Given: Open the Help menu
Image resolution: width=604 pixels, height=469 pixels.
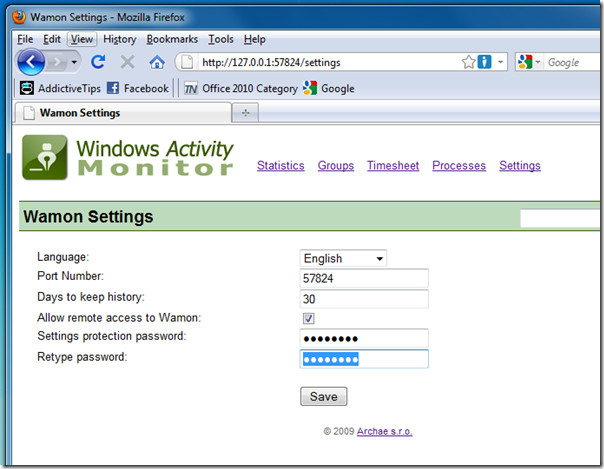Looking at the screenshot, I should tap(254, 39).
